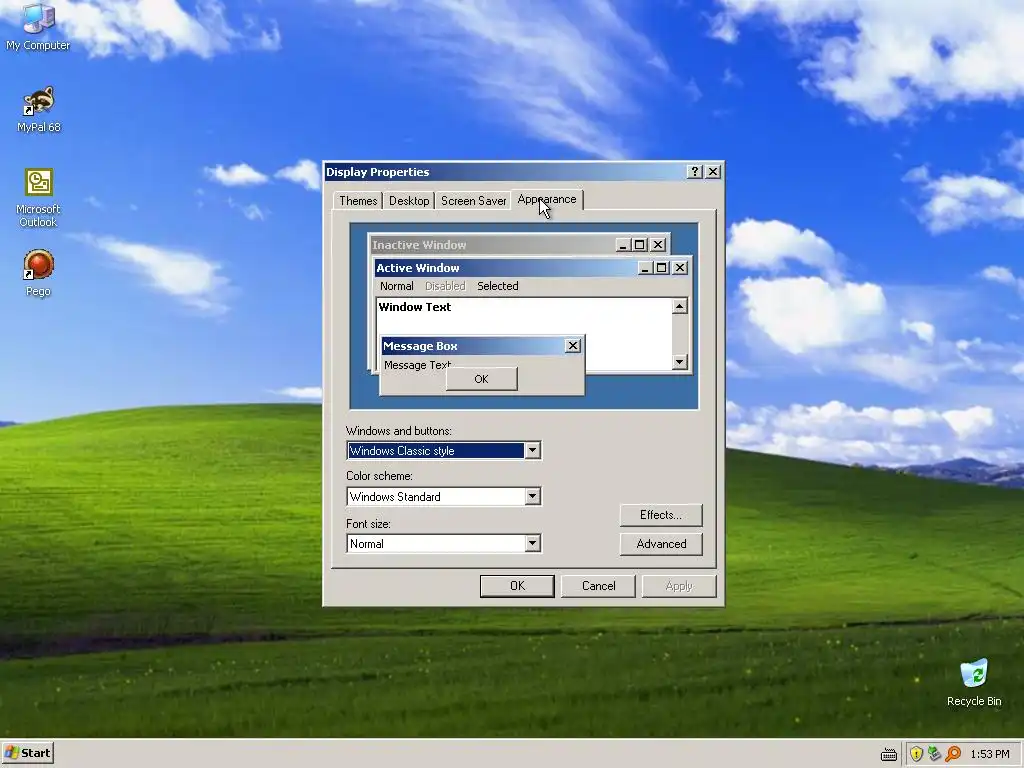Viewport: 1024px width, 768px height.
Task: Click the preview scrollbar down arrow
Action: pos(679,362)
